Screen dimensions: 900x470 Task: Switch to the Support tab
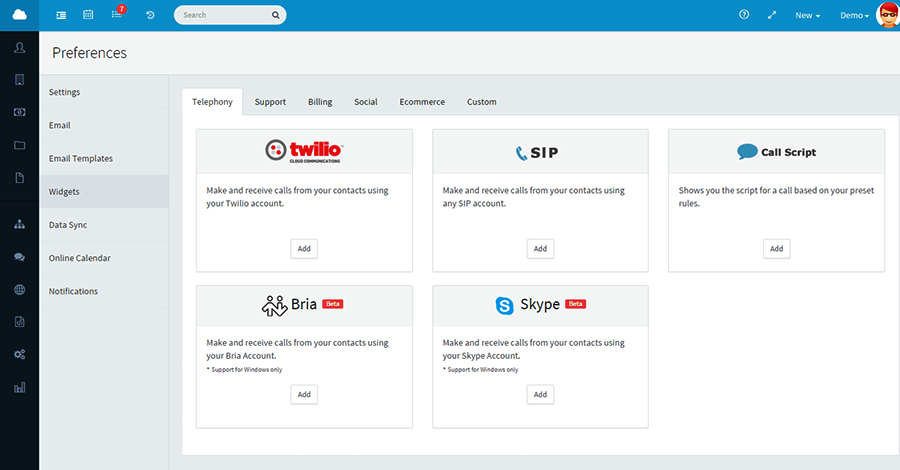point(270,102)
